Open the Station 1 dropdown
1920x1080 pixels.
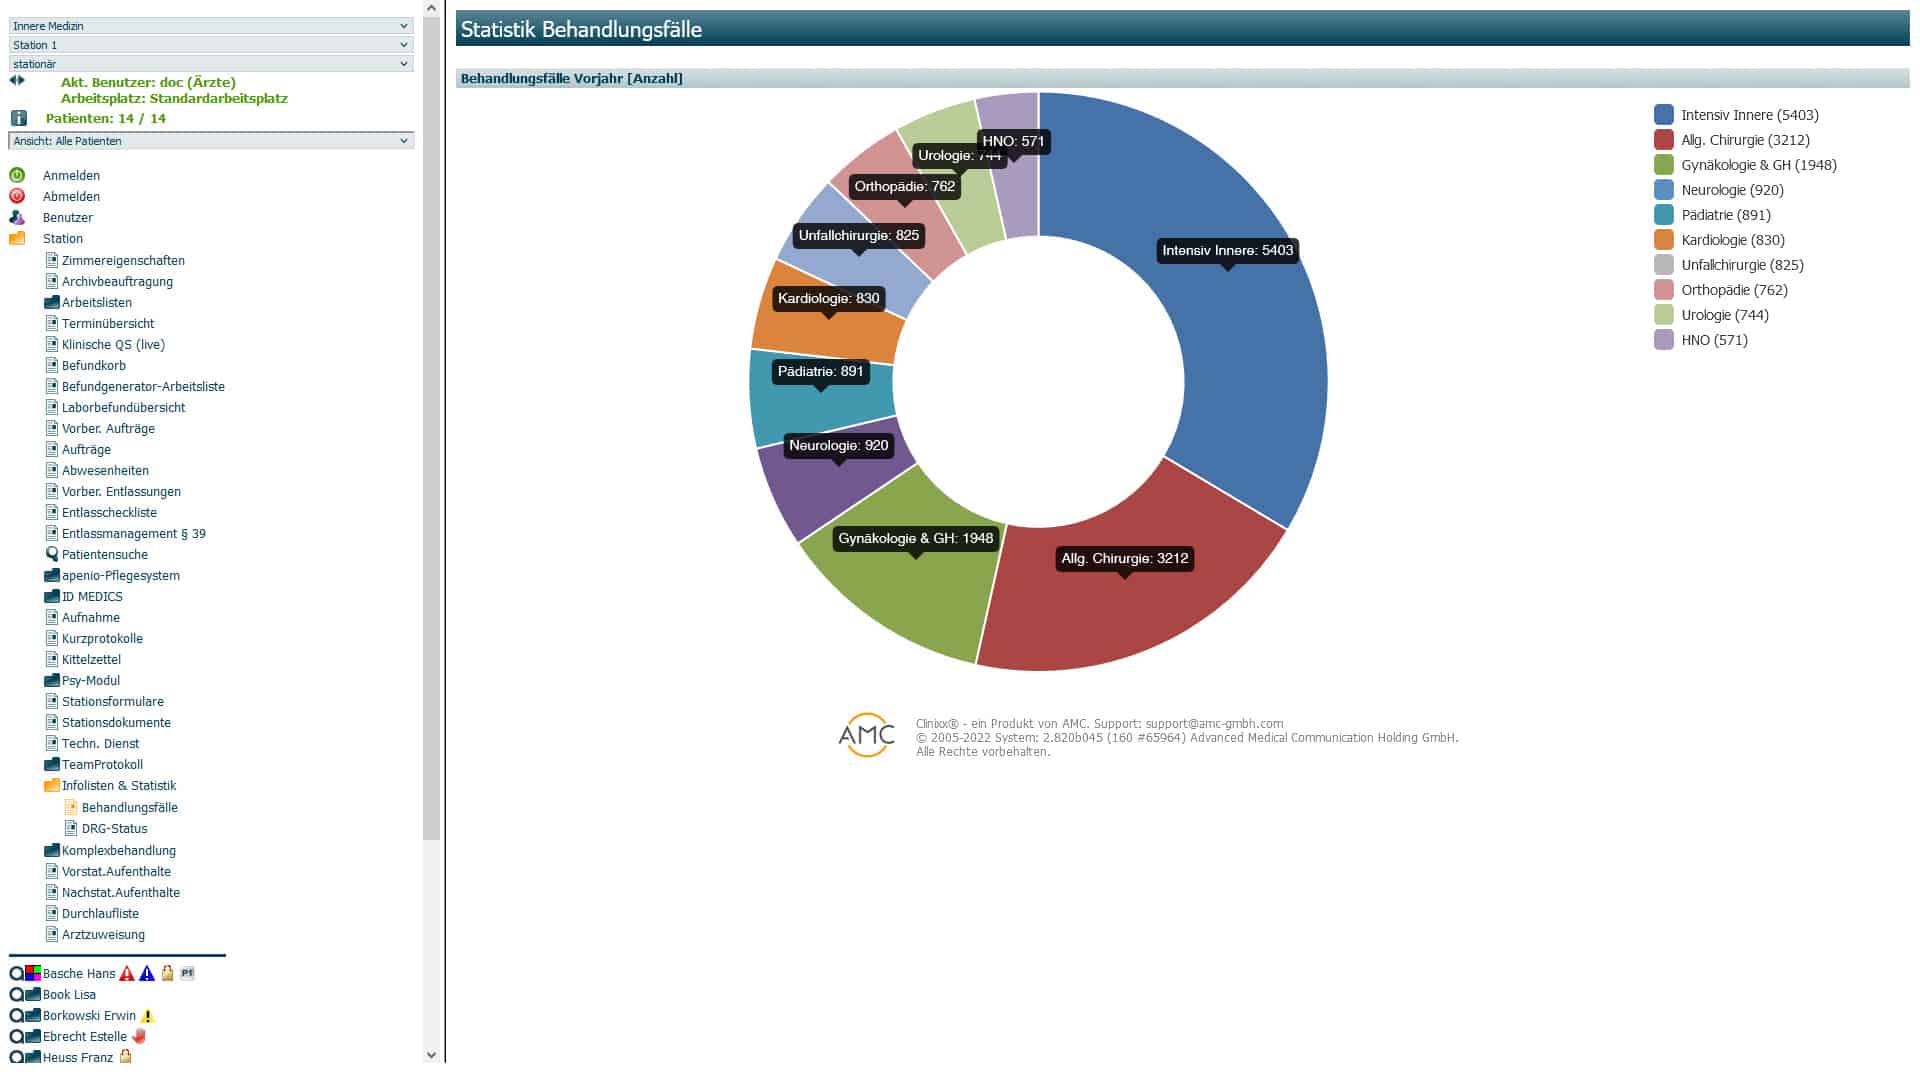click(210, 45)
